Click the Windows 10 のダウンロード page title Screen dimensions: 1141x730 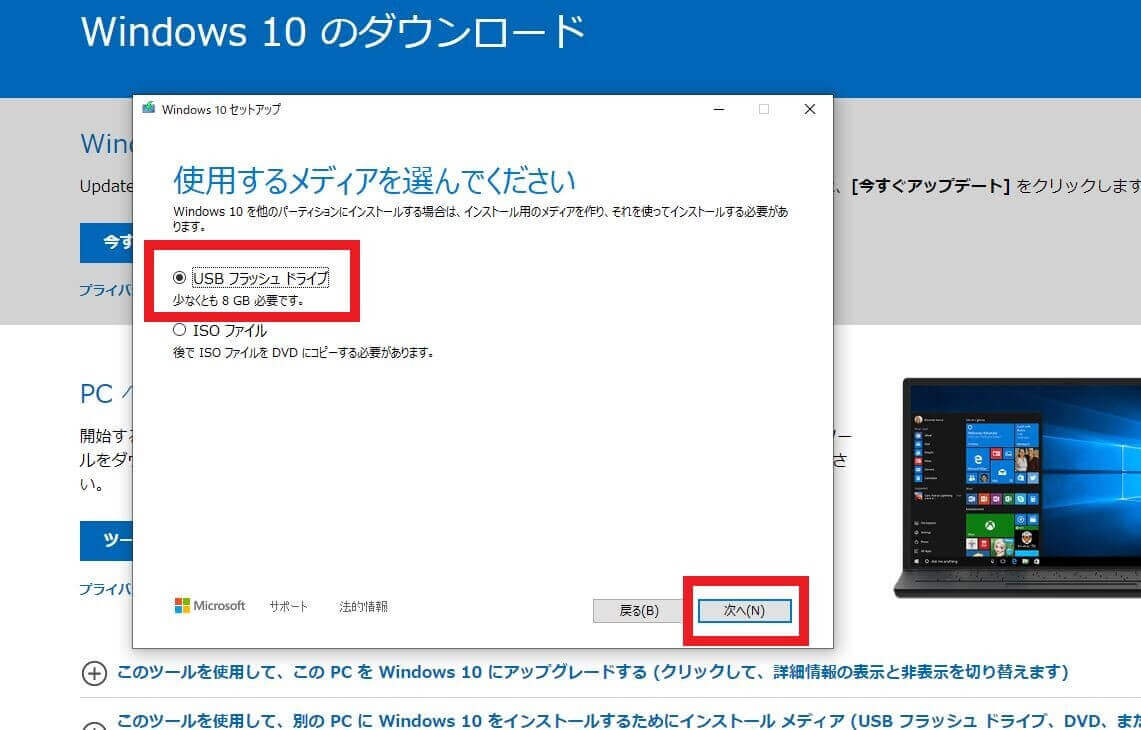click(333, 32)
